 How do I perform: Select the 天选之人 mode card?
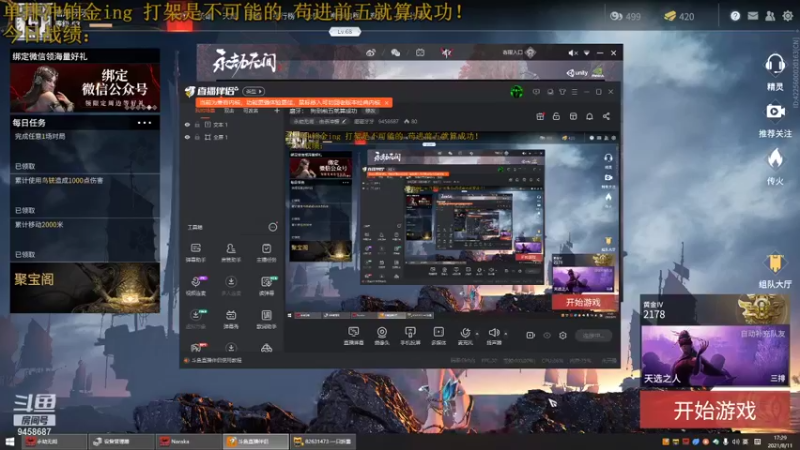[x=715, y=357]
